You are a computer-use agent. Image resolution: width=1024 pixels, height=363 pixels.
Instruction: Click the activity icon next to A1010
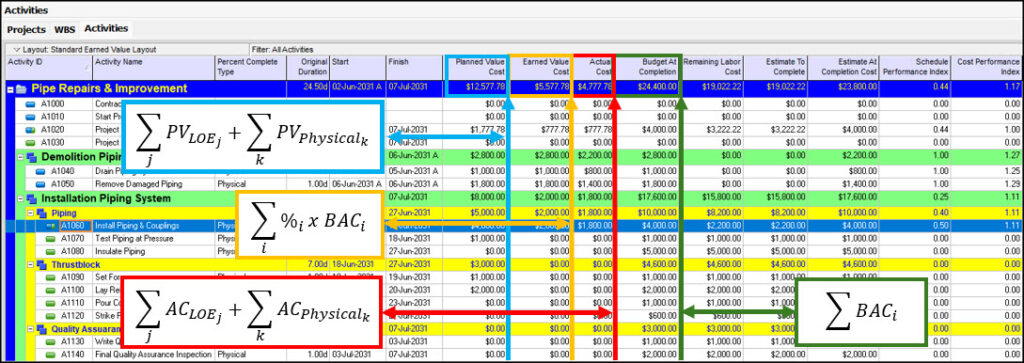pyautogui.click(x=30, y=117)
